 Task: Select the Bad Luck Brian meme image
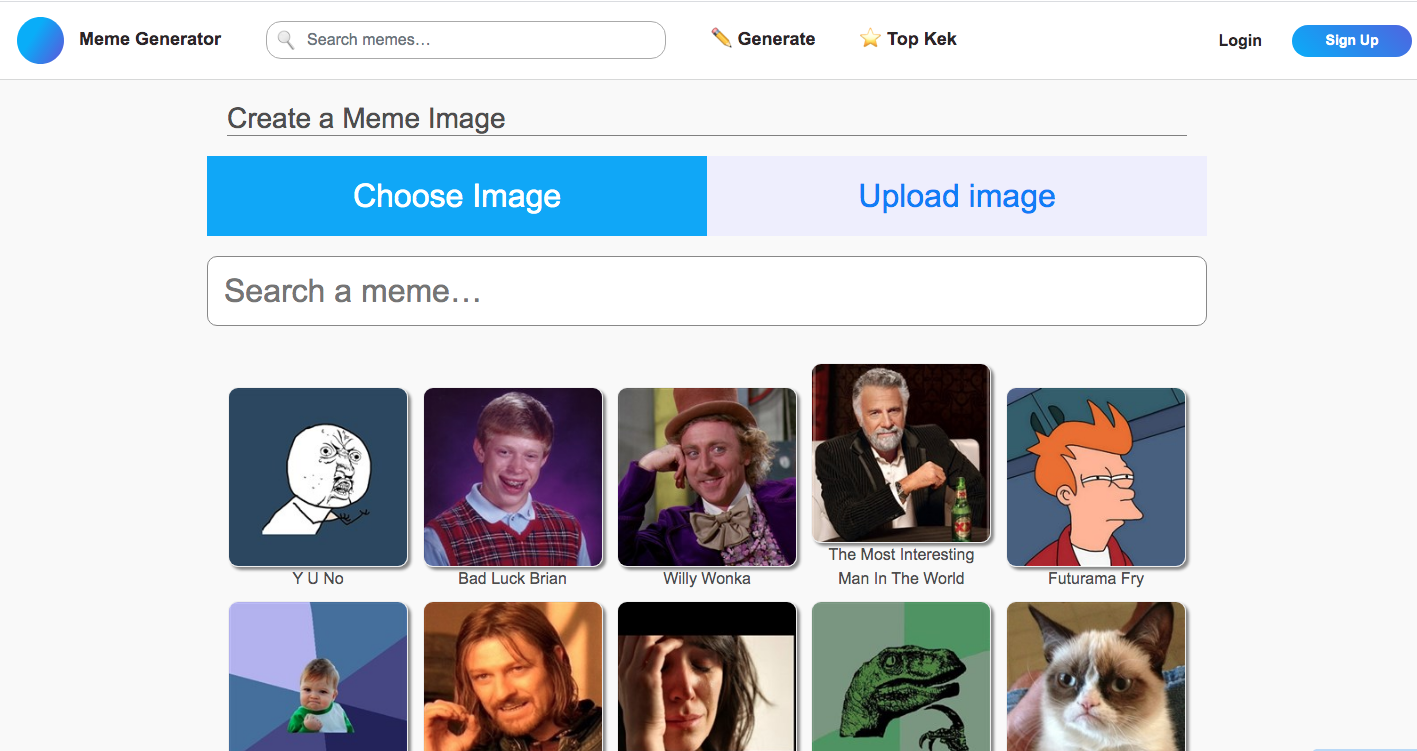pos(513,477)
